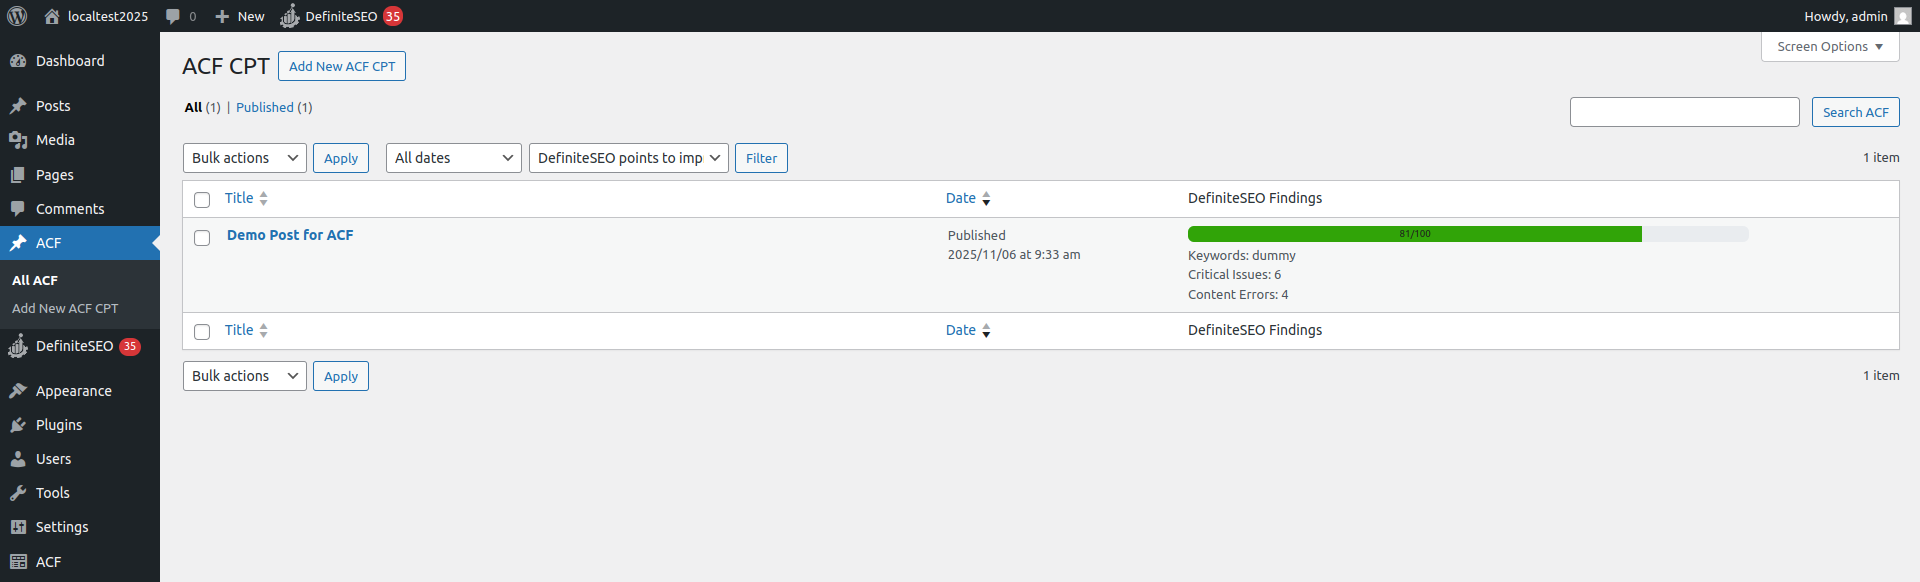Open the All dates dropdown
Screen dimensions: 1920x582
tap(454, 158)
